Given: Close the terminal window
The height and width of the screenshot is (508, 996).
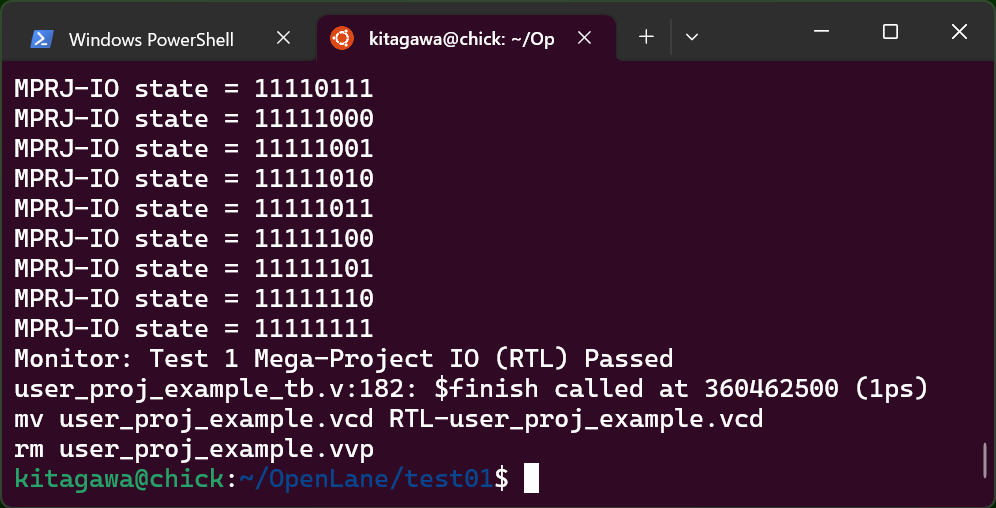Looking at the screenshot, I should pyautogui.click(x=959, y=31).
